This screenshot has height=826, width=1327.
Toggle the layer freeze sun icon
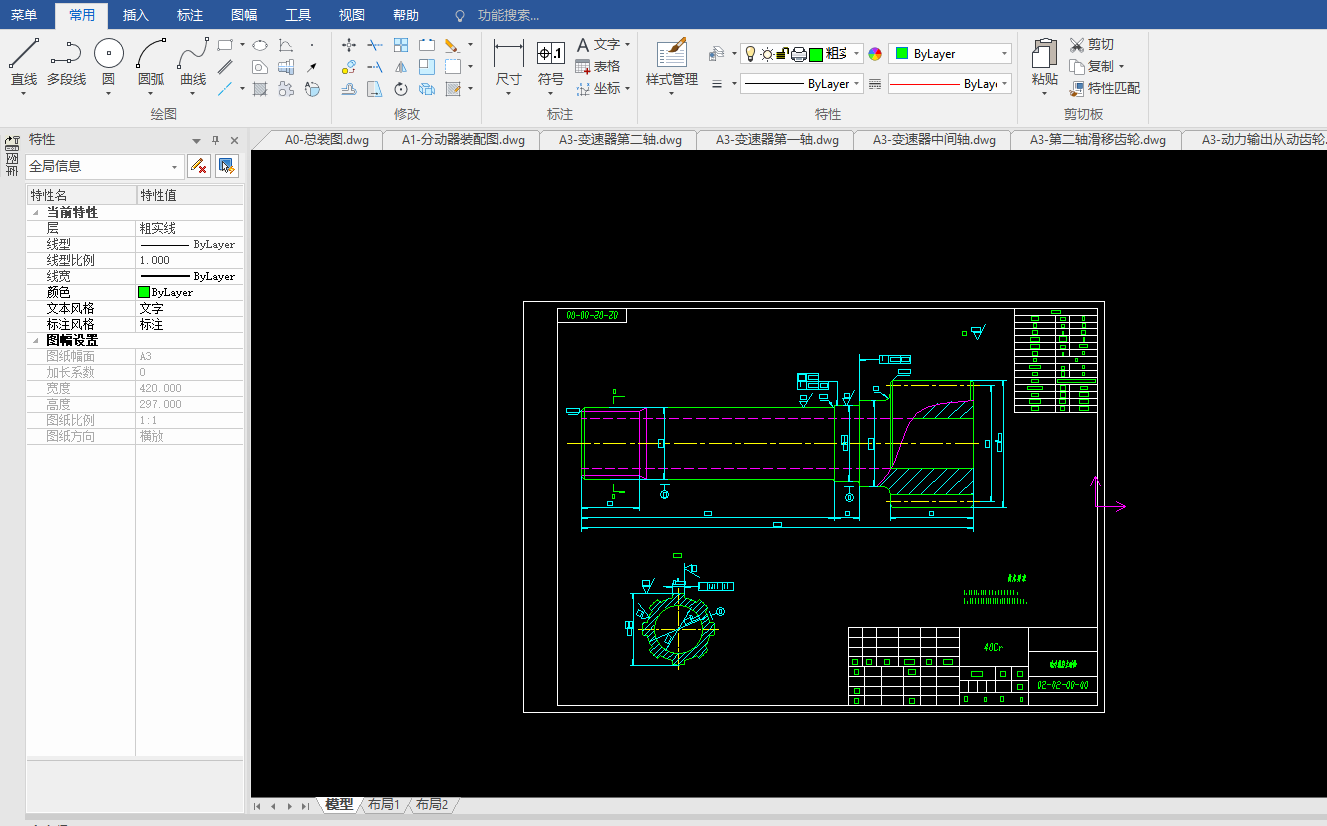(767, 54)
